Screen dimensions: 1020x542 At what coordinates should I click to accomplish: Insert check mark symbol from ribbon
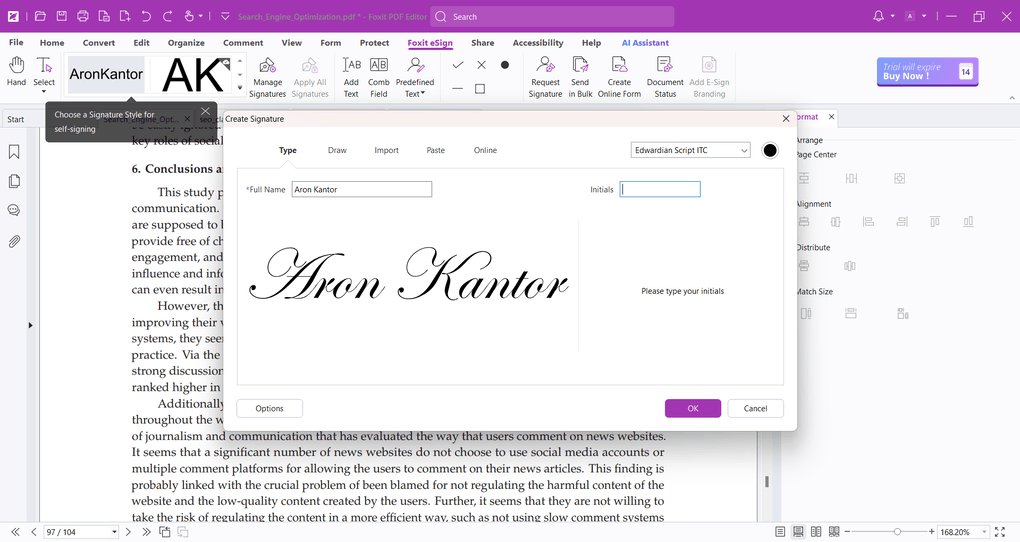457,65
